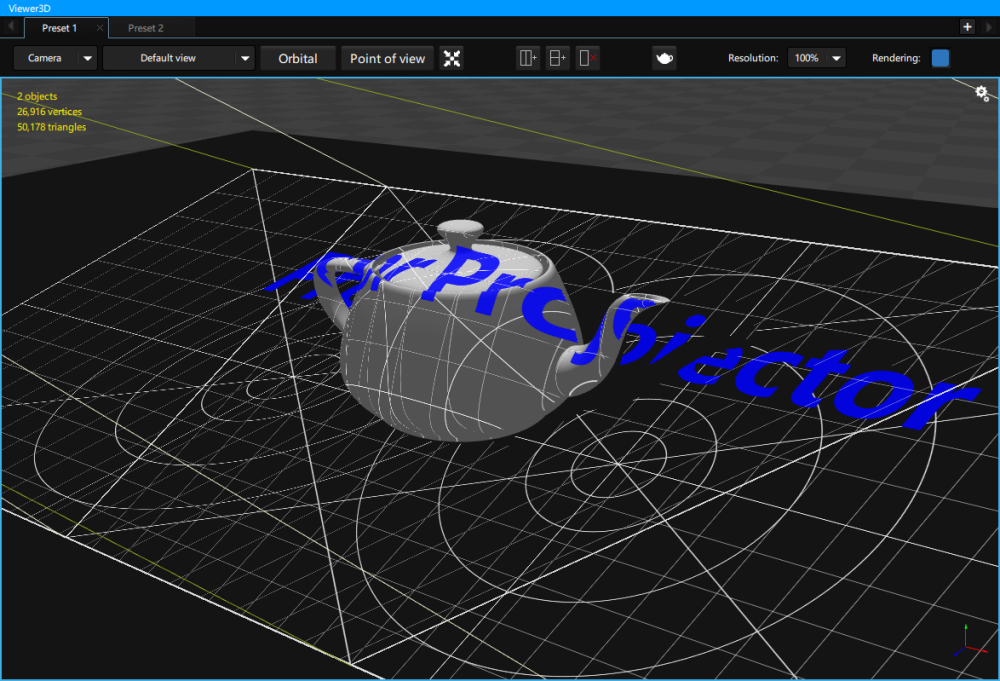Click the fit-to-view crossed arrows icon

[451, 58]
